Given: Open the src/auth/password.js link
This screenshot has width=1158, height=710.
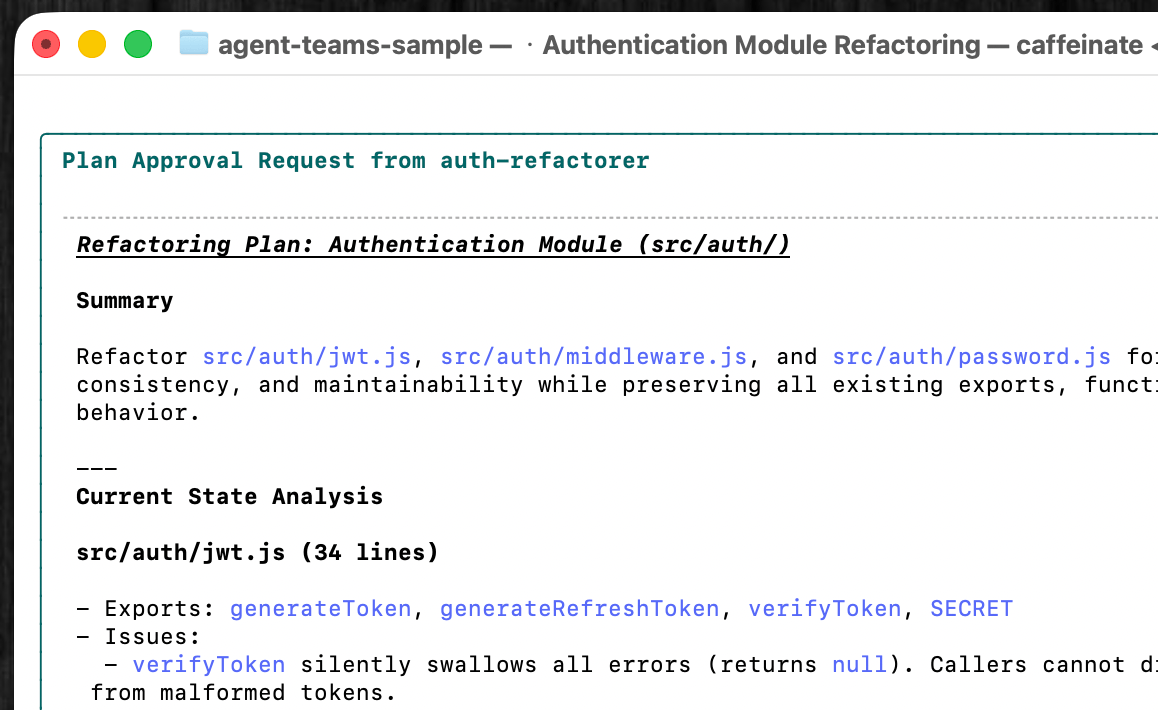Looking at the screenshot, I should point(971,356).
